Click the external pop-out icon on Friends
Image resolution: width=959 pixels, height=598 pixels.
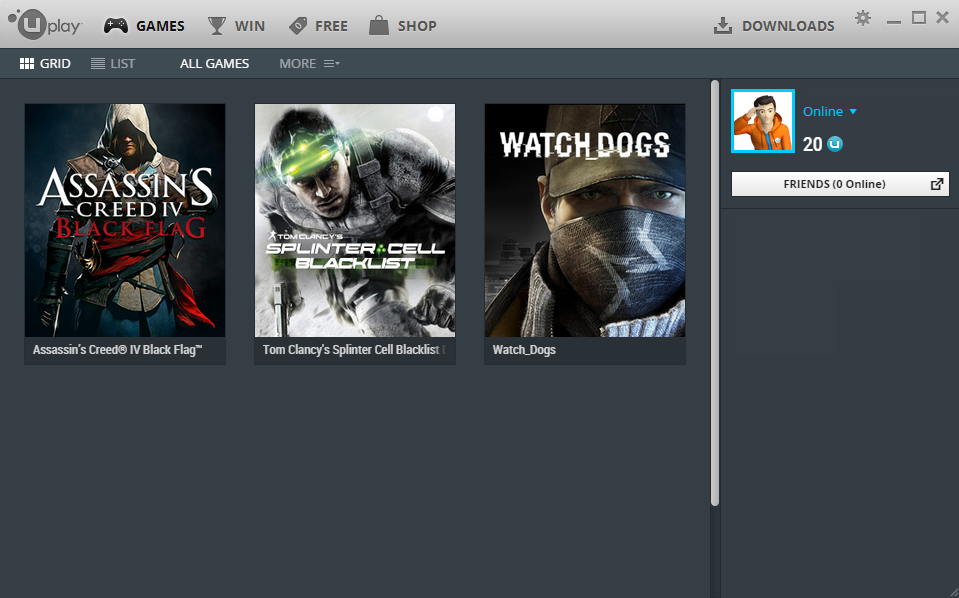click(x=936, y=184)
